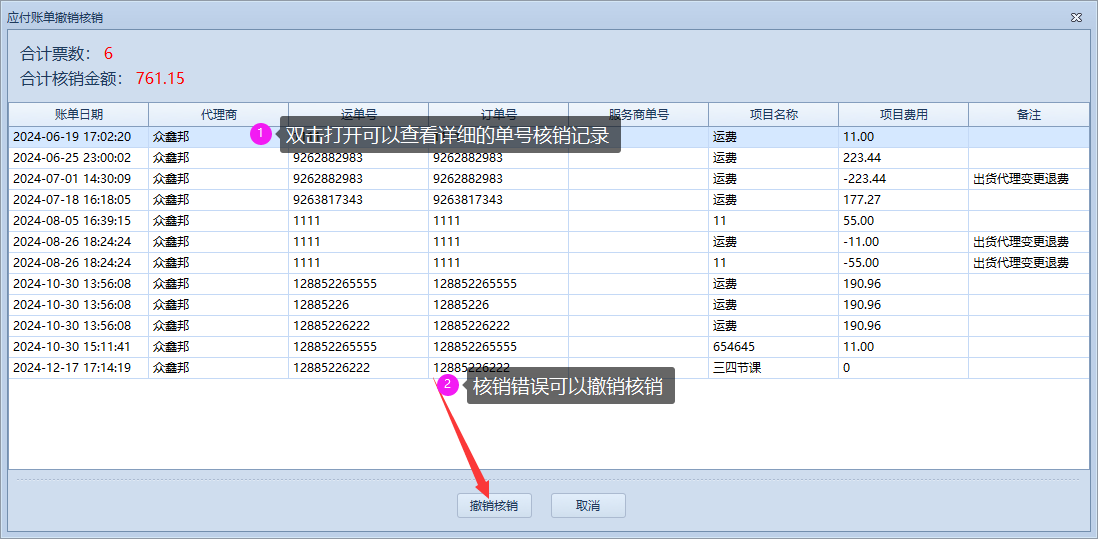Click the 备注 column header
The width and height of the screenshot is (1098, 539).
(x=1028, y=115)
